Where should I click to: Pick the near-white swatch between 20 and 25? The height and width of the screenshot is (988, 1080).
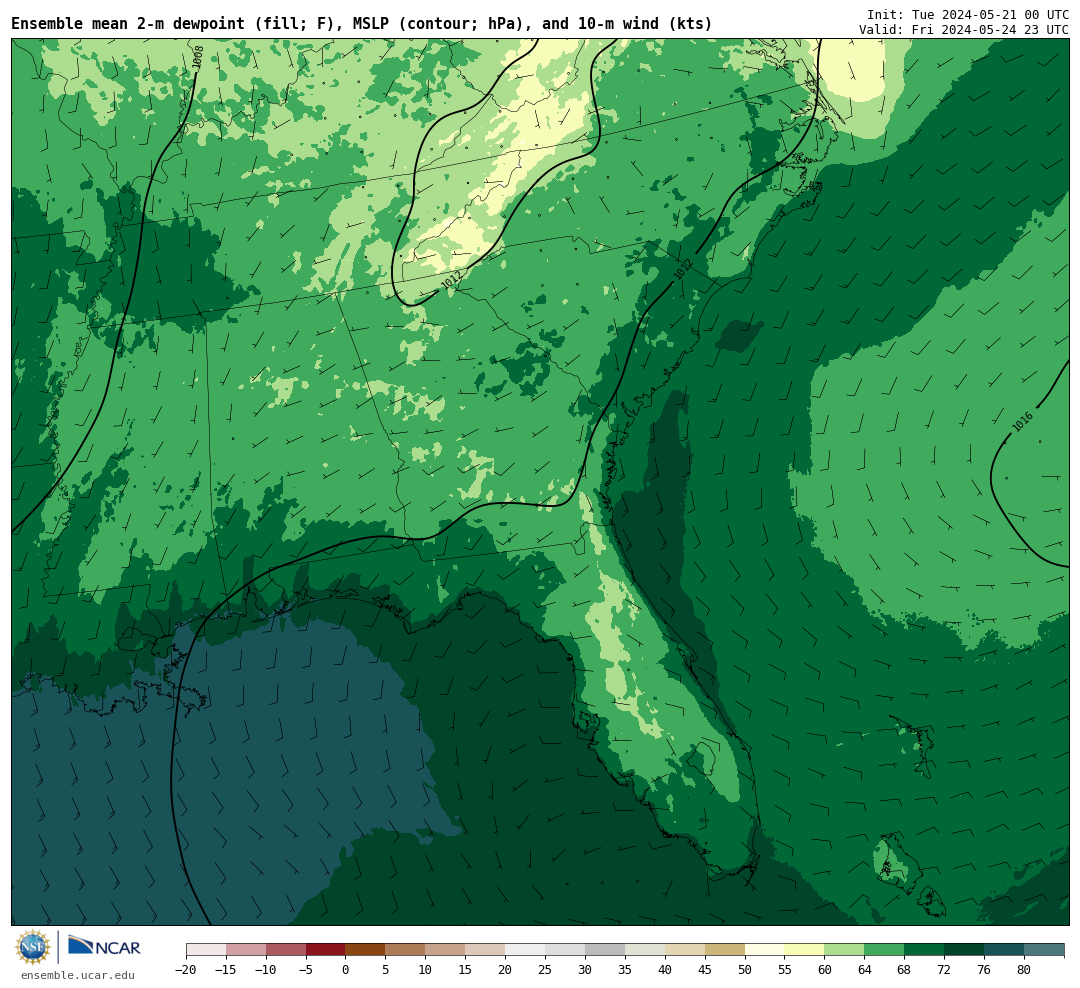pos(526,950)
